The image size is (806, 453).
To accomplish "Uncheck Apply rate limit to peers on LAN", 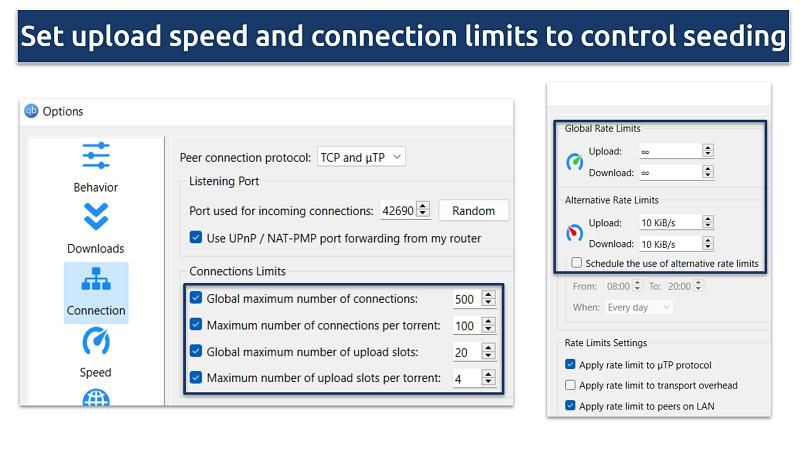I will (x=570, y=406).
